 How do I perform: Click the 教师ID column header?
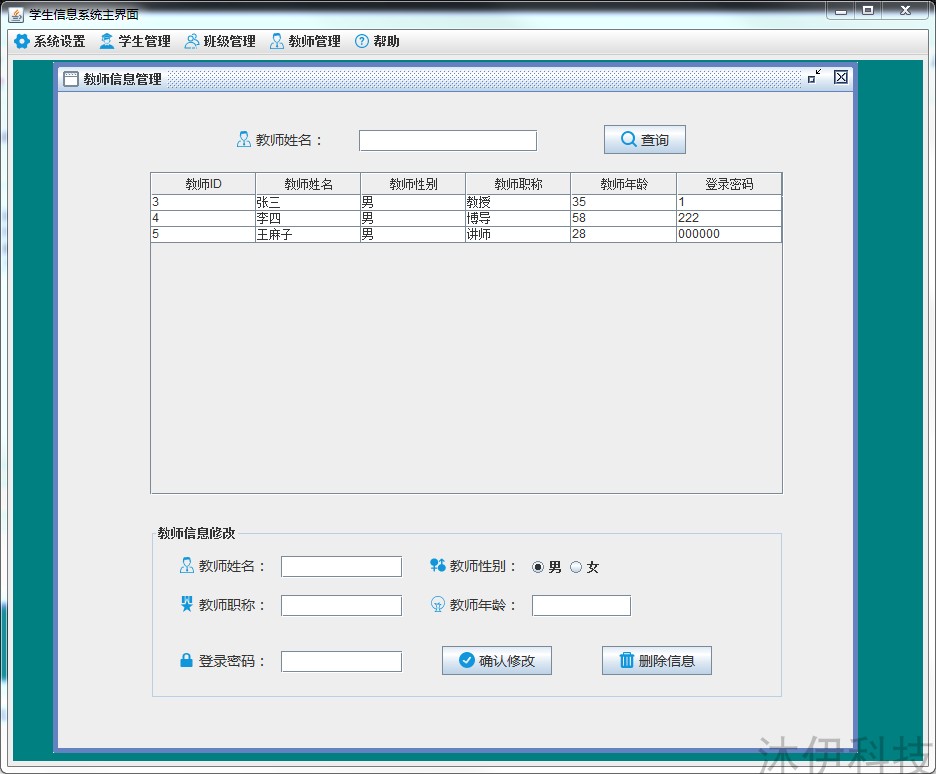pyautogui.click(x=203, y=184)
